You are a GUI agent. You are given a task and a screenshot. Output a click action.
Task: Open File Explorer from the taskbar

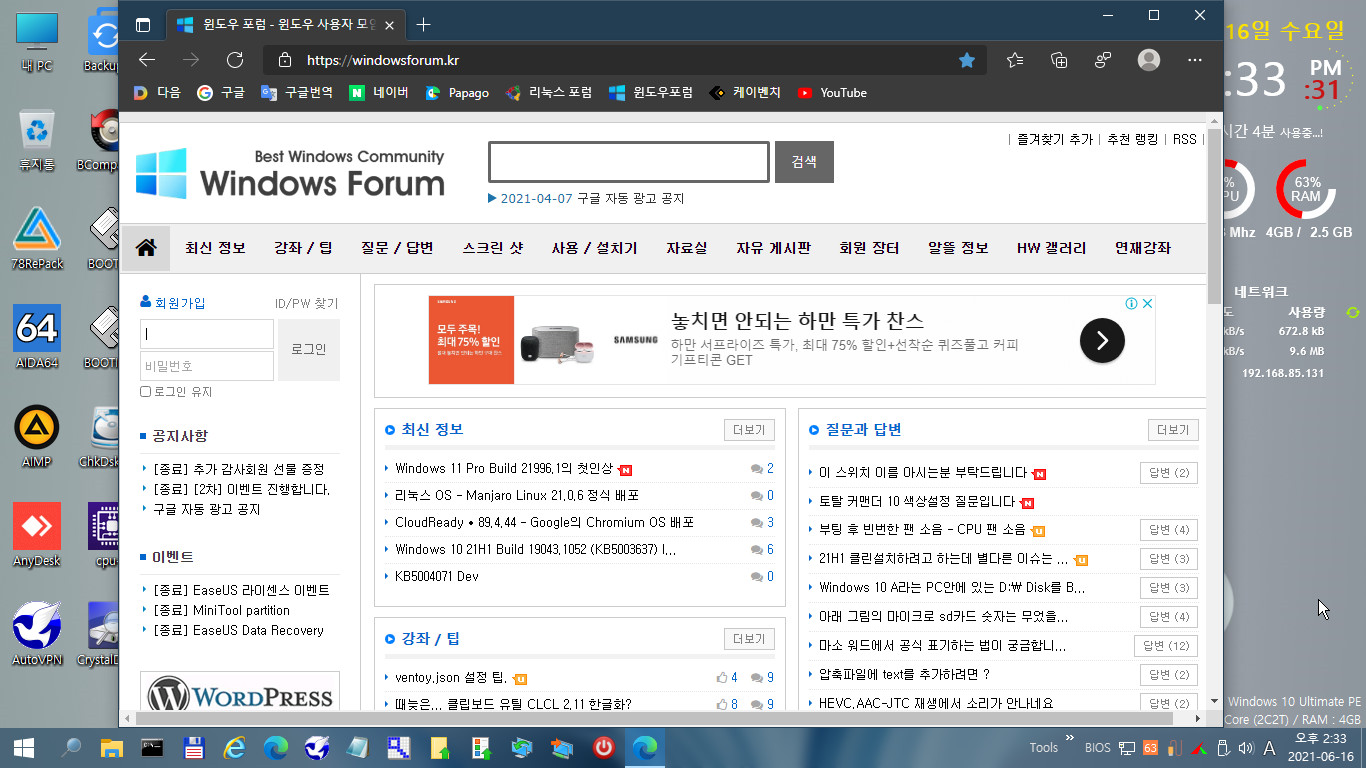coord(110,747)
